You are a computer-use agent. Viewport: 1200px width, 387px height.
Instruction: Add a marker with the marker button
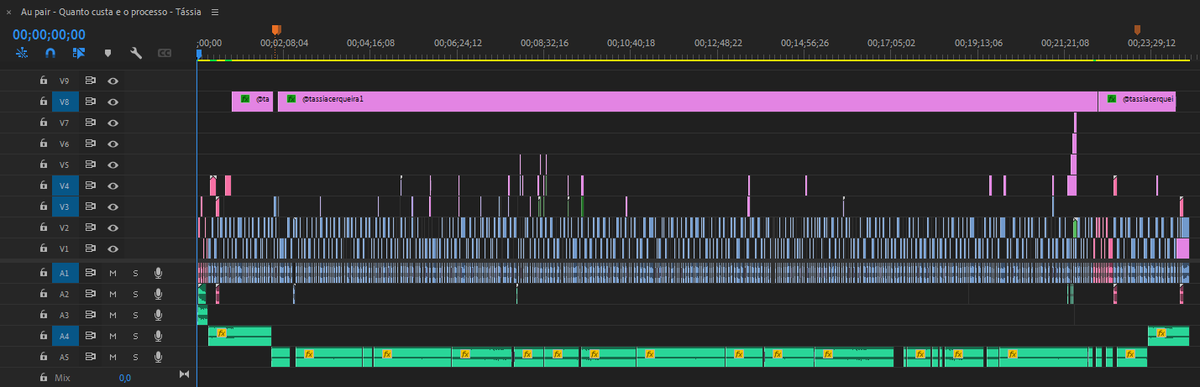(107, 53)
